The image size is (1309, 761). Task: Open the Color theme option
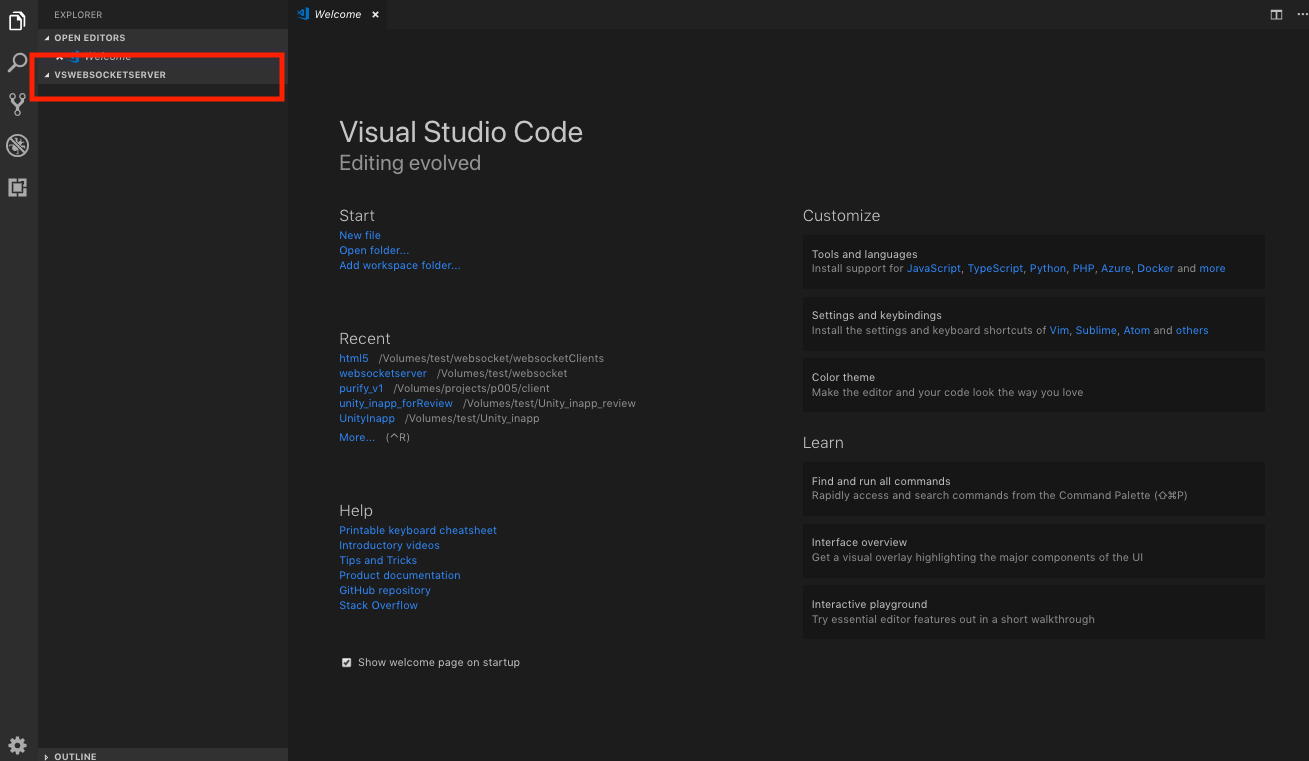click(1033, 385)
